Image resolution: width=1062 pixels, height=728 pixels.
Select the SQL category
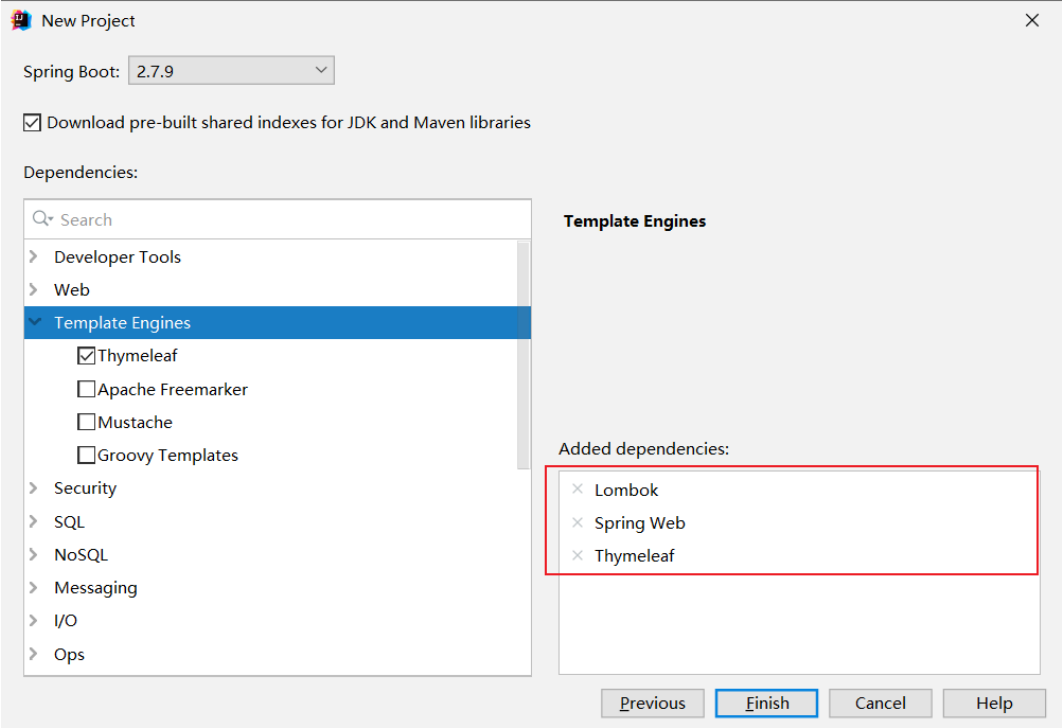69,522
